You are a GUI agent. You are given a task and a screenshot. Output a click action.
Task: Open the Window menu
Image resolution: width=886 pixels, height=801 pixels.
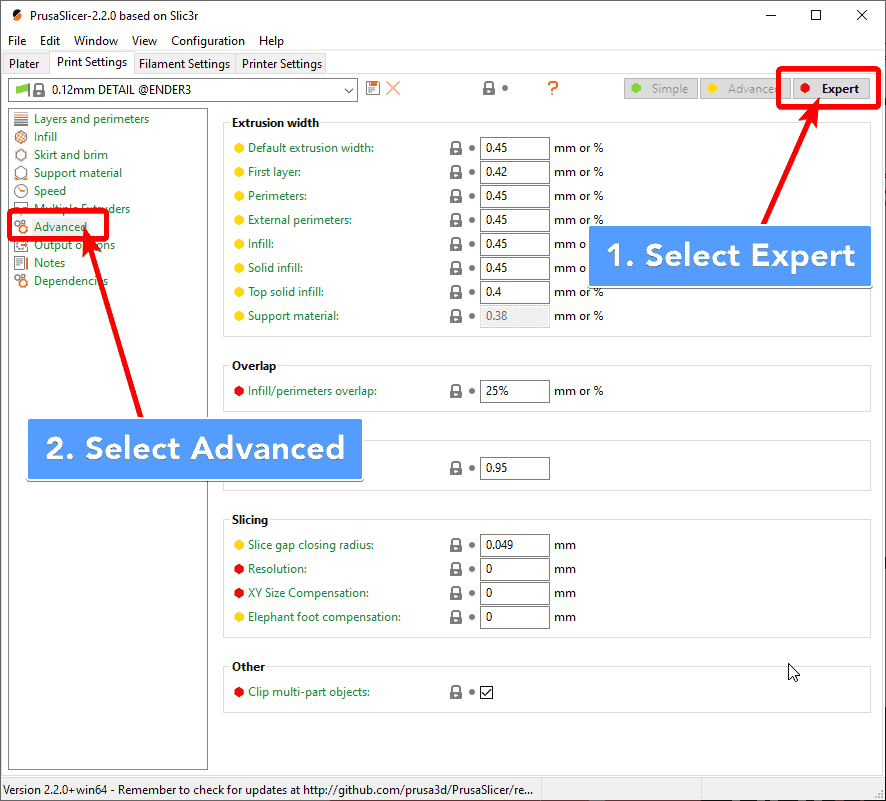click(95, 41)
